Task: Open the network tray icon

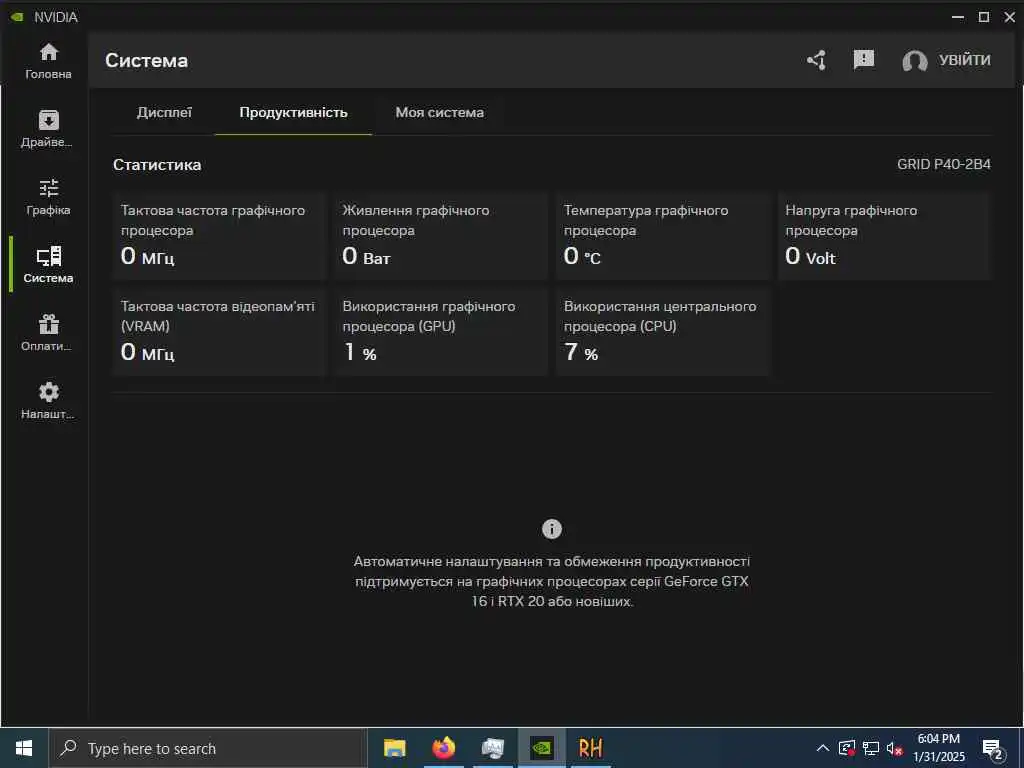Action: coord(871,748)
